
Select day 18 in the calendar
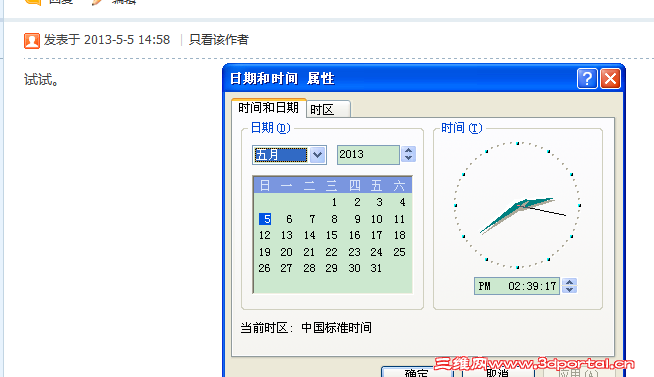(400, 235)
